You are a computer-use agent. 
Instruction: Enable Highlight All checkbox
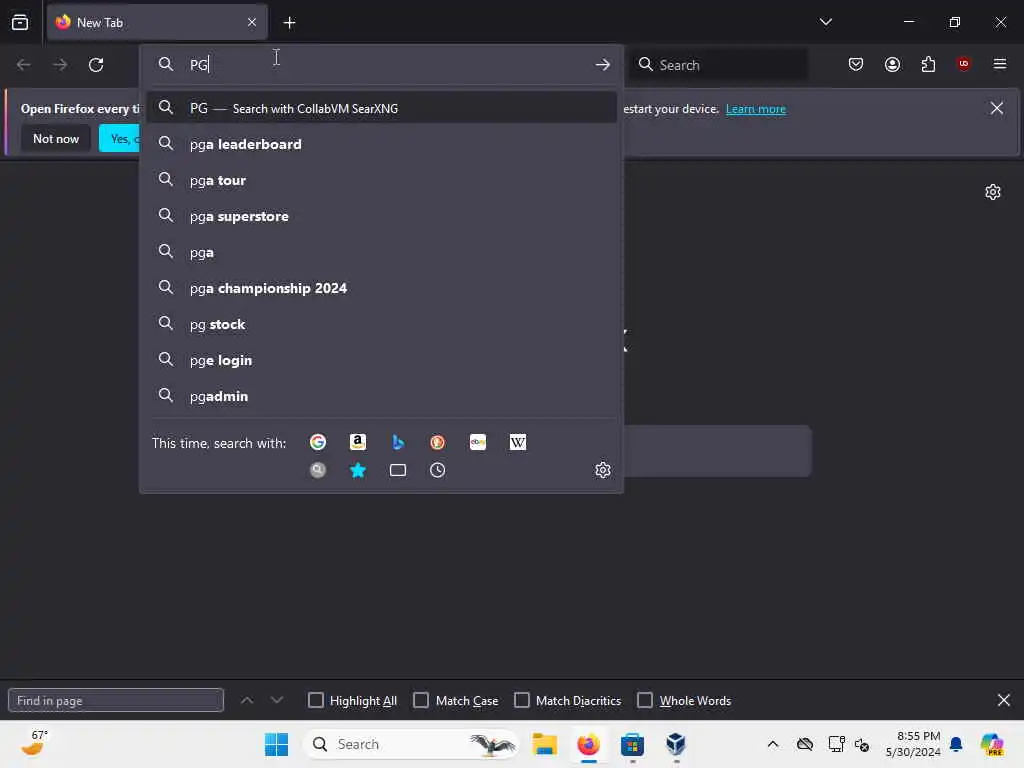tap(315, 700)
